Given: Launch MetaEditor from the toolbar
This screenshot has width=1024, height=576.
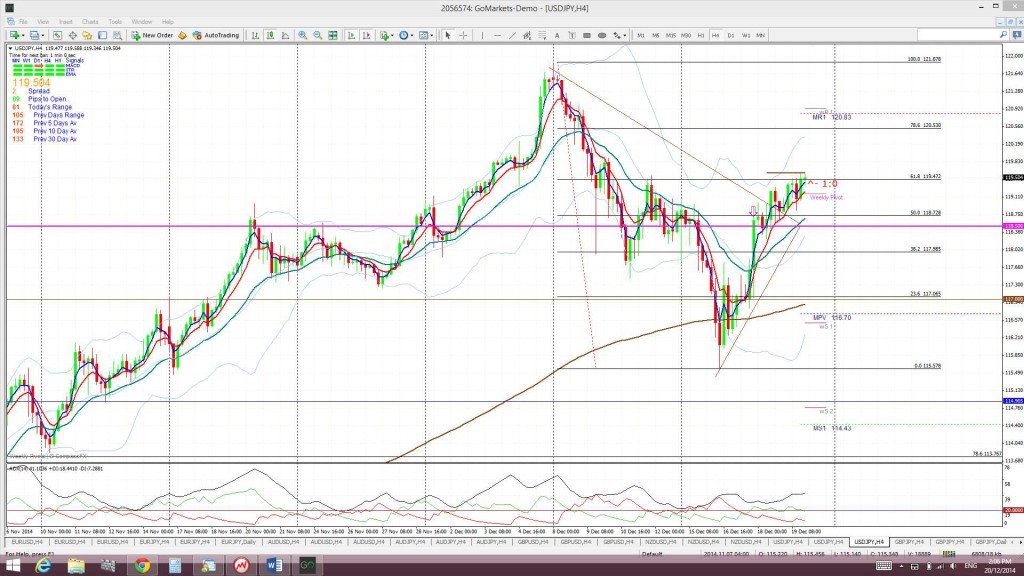Looking at the screenshot, I should click(x=182, y=35).
